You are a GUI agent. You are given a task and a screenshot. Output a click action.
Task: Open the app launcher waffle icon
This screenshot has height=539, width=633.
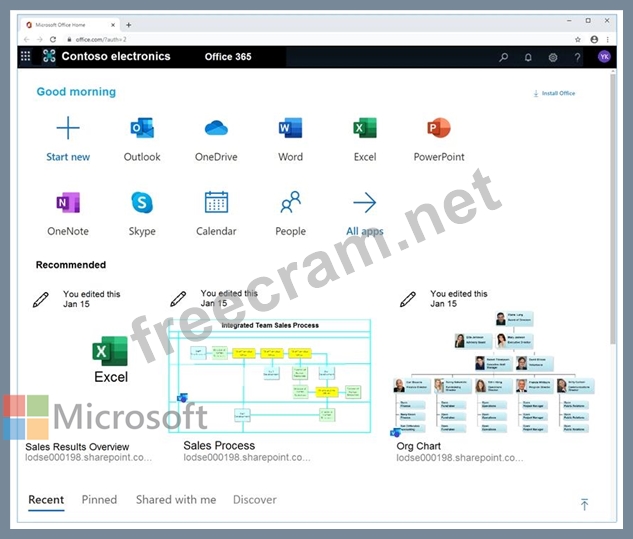25,56
